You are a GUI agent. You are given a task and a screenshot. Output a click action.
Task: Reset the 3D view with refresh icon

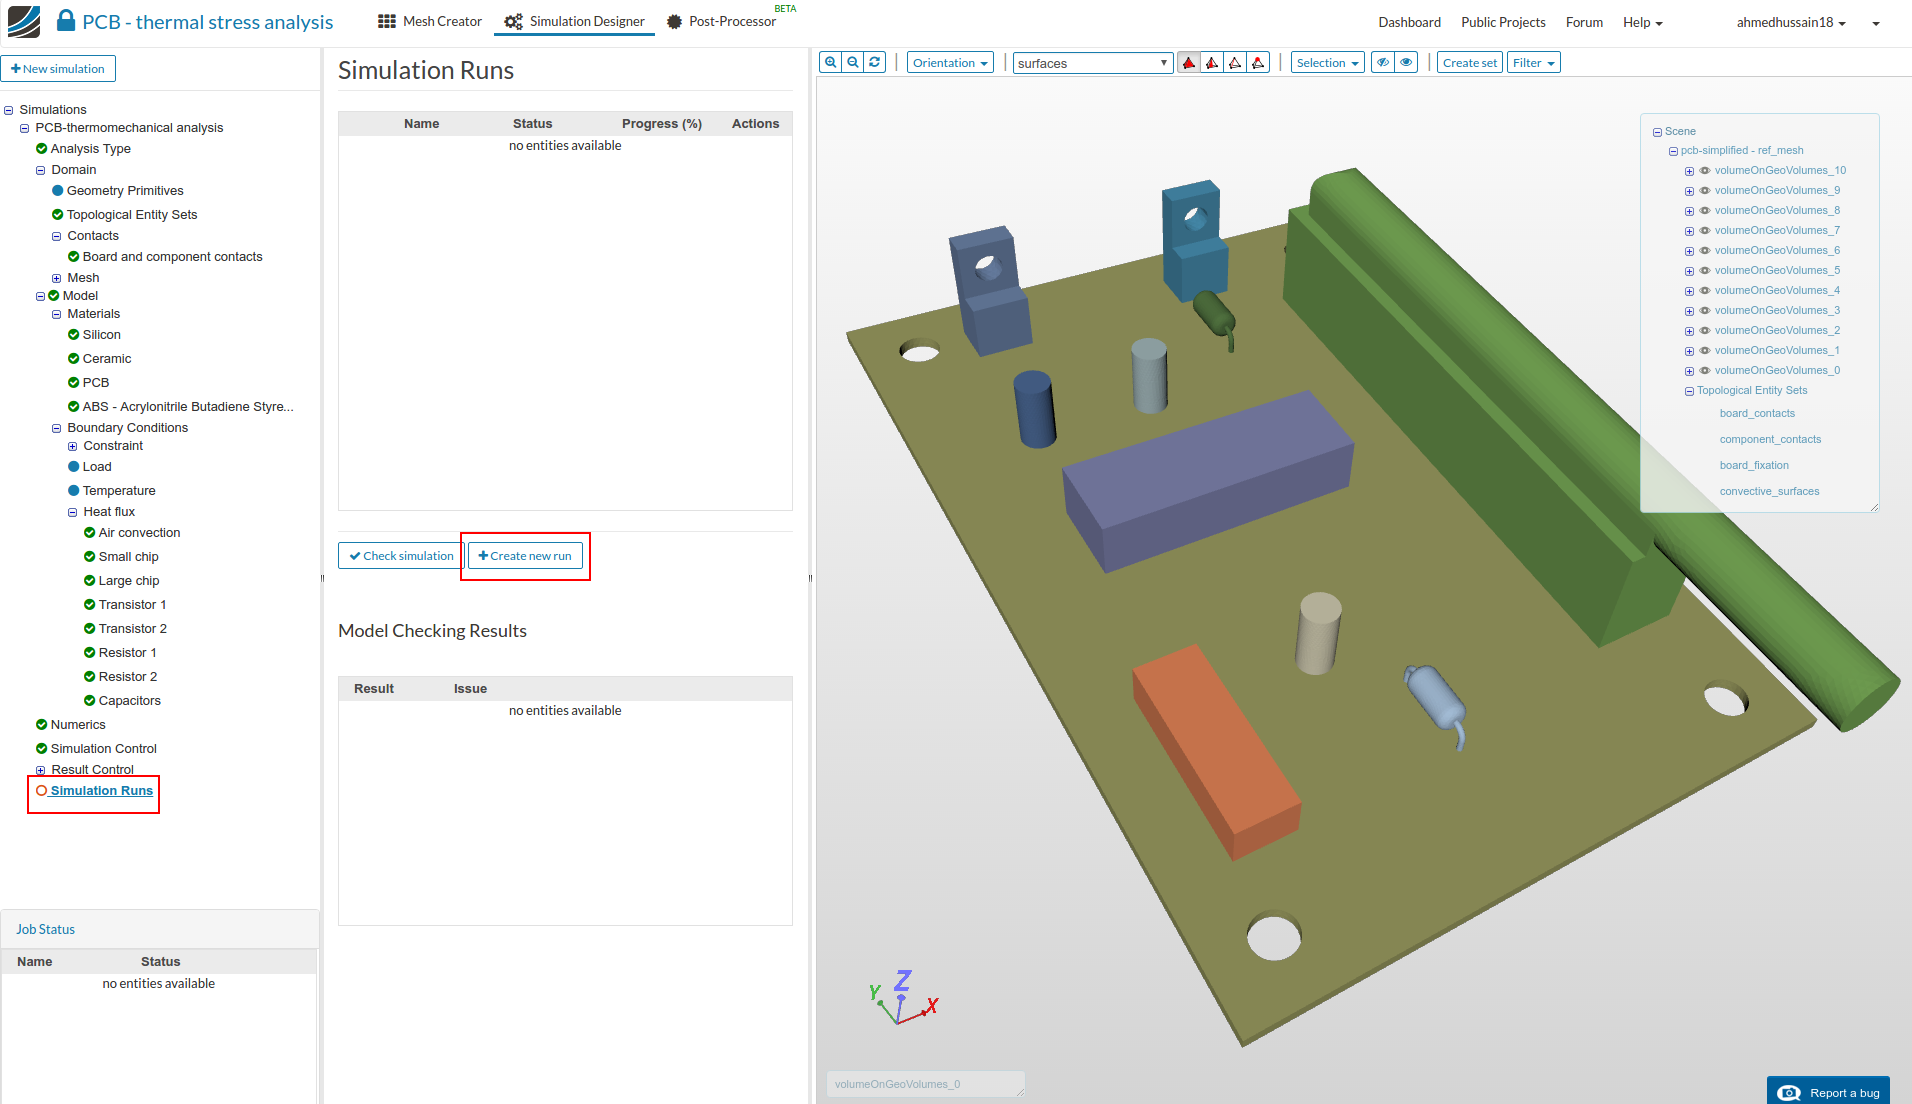click(875, 63)
